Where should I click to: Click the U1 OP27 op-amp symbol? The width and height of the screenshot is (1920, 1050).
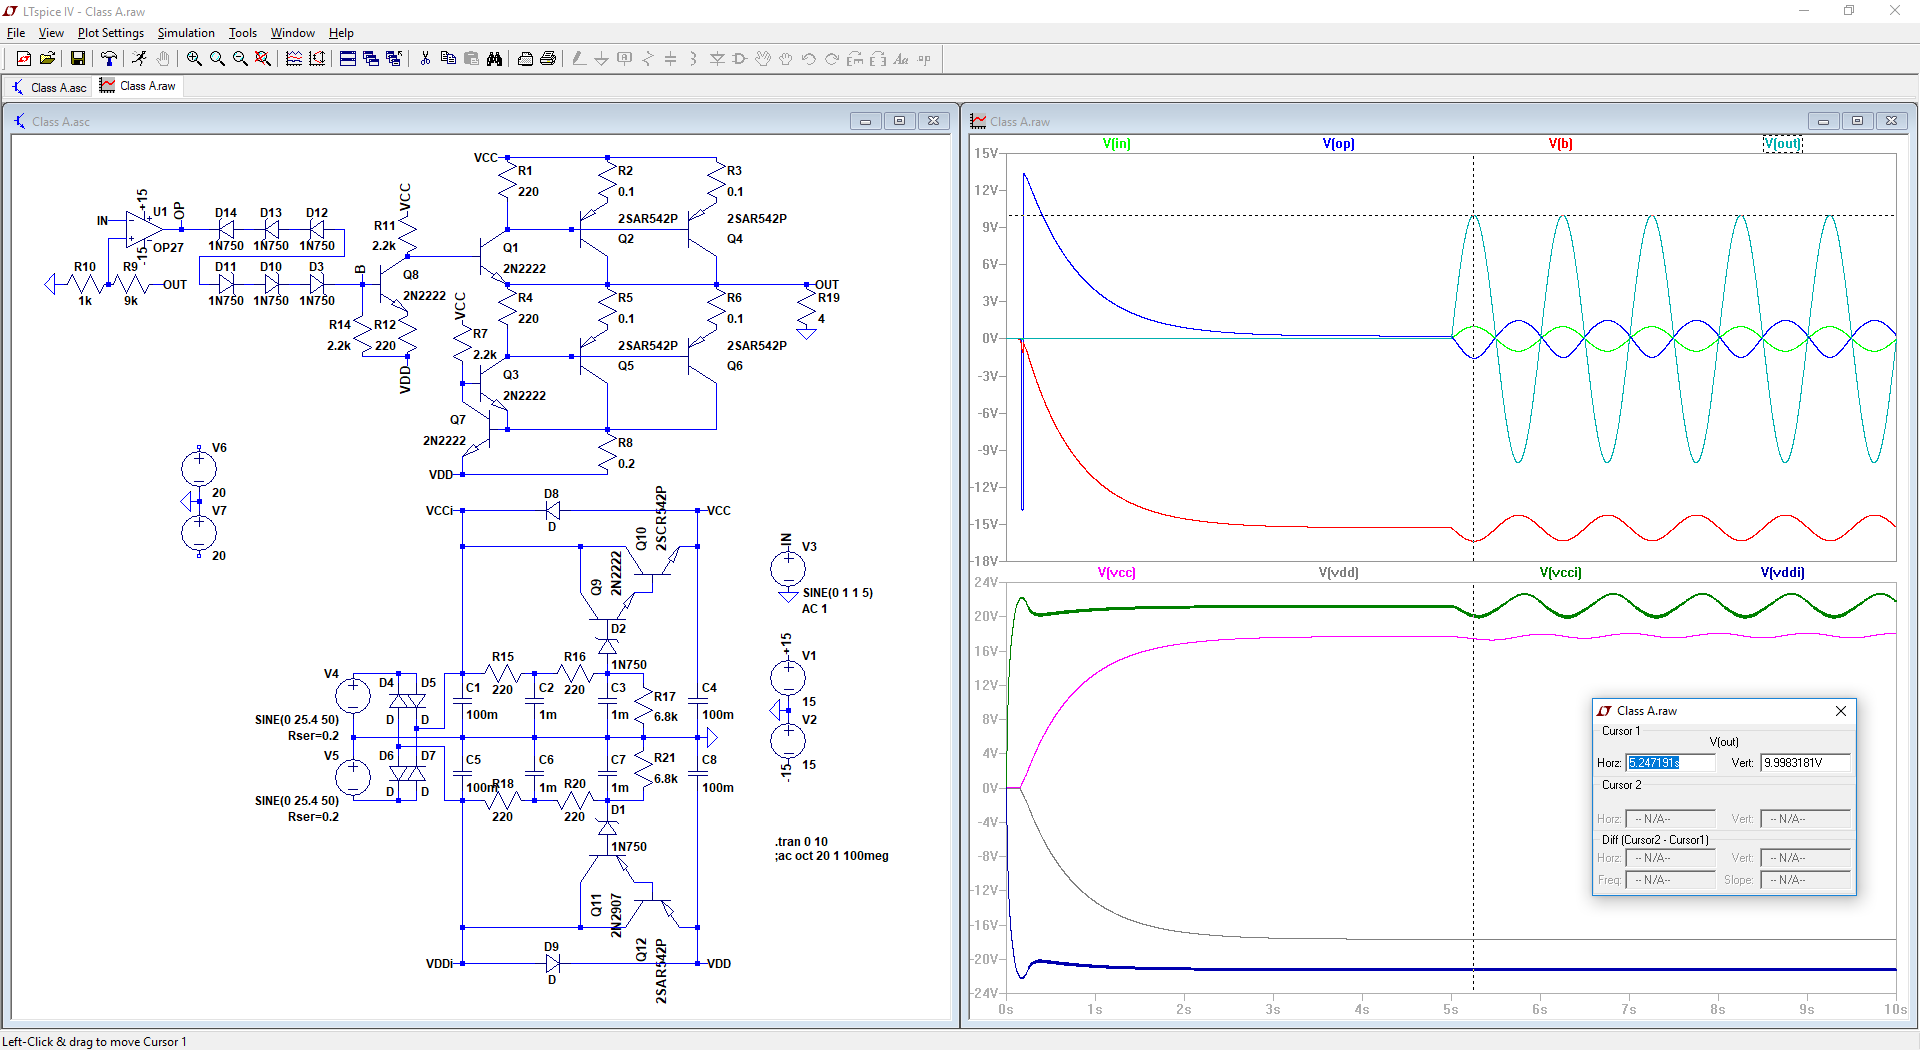(144, 230)
